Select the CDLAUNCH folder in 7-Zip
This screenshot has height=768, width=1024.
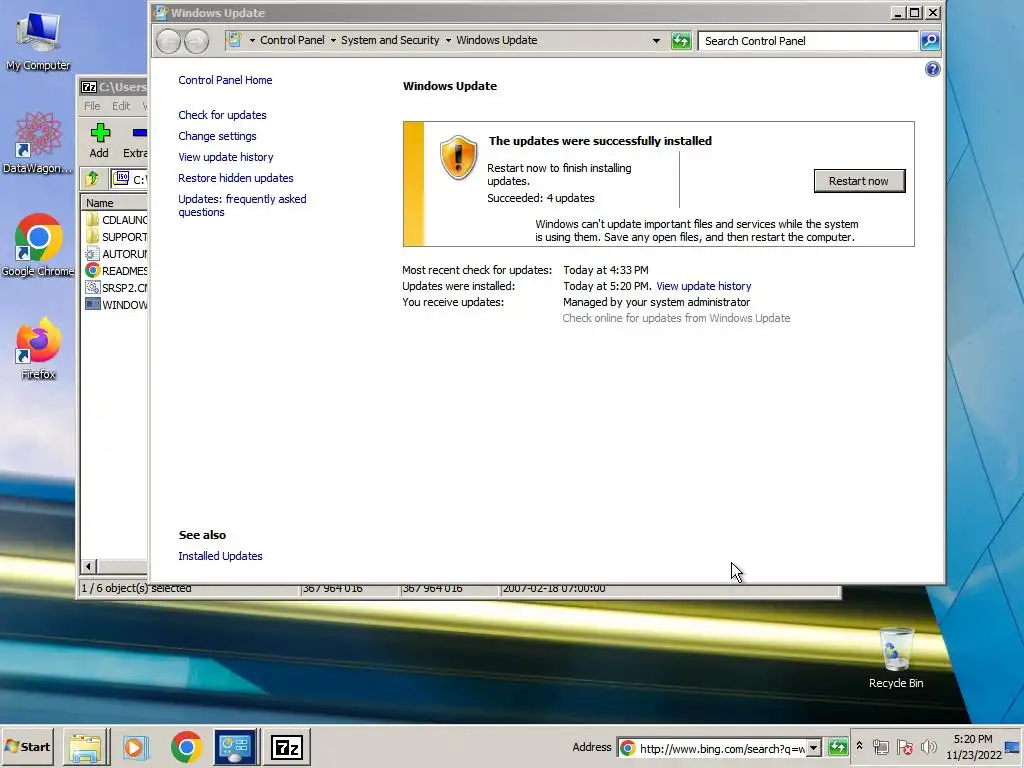tap(116, 219)
